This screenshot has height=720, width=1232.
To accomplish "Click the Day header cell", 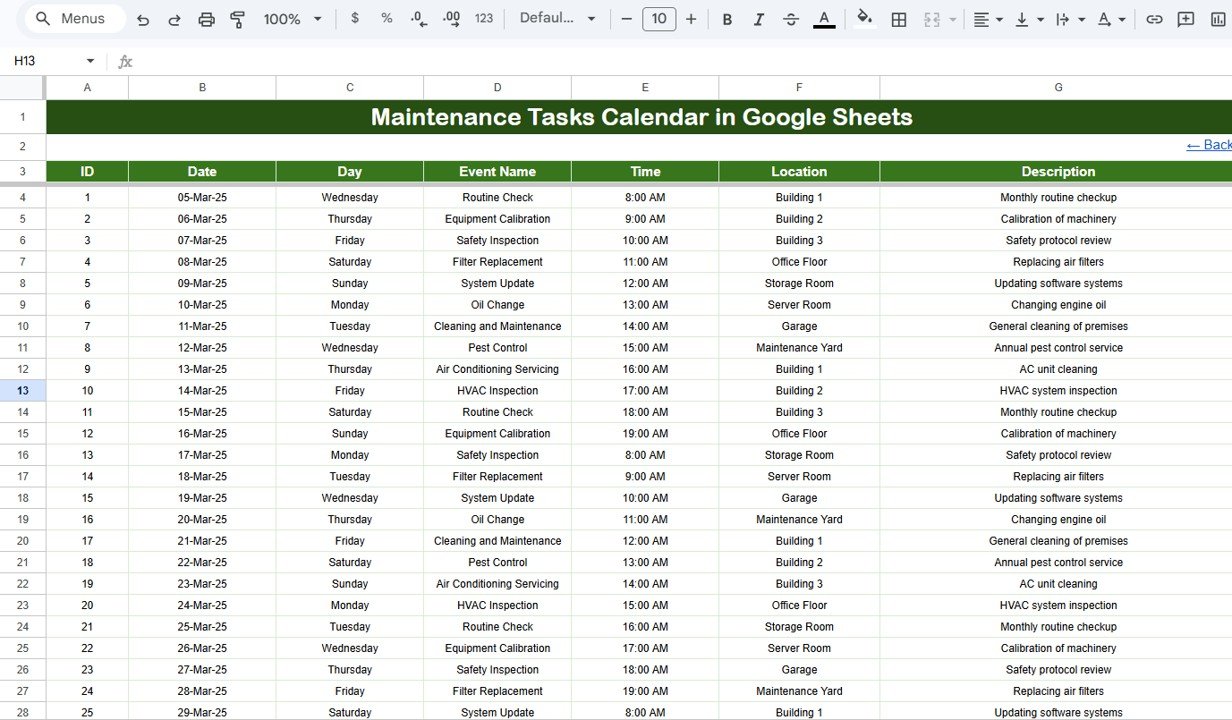I will (350, 171).
